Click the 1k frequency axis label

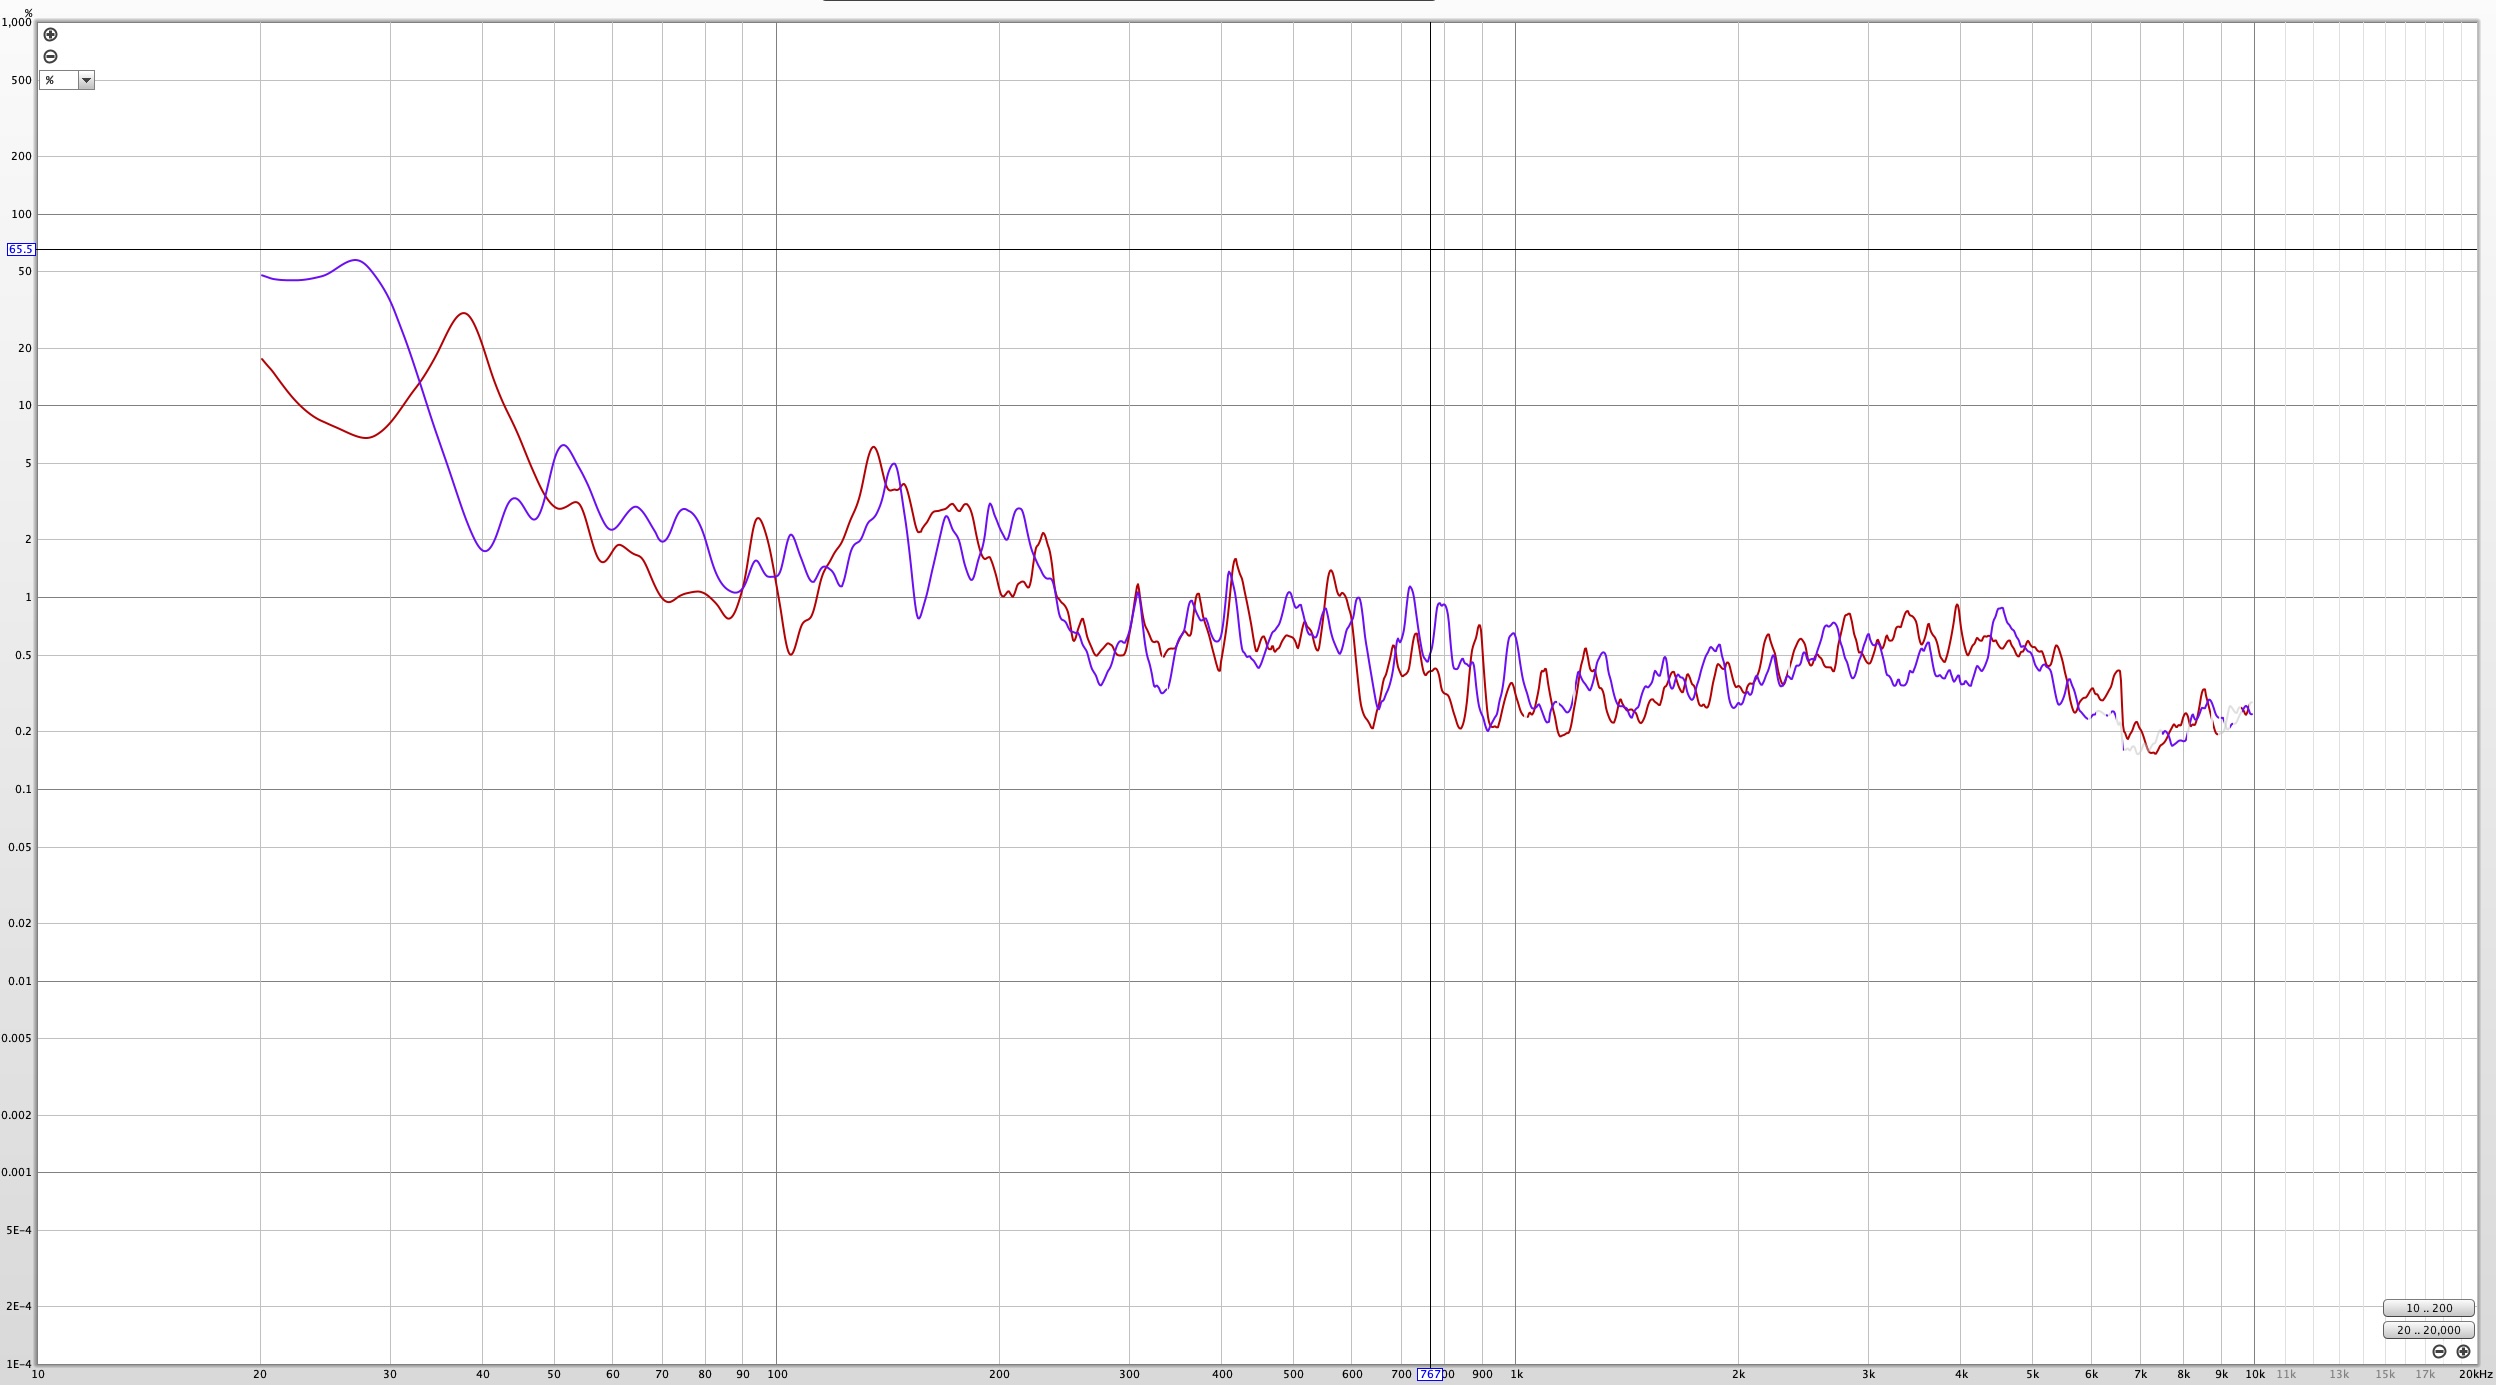[1516, 1374]
